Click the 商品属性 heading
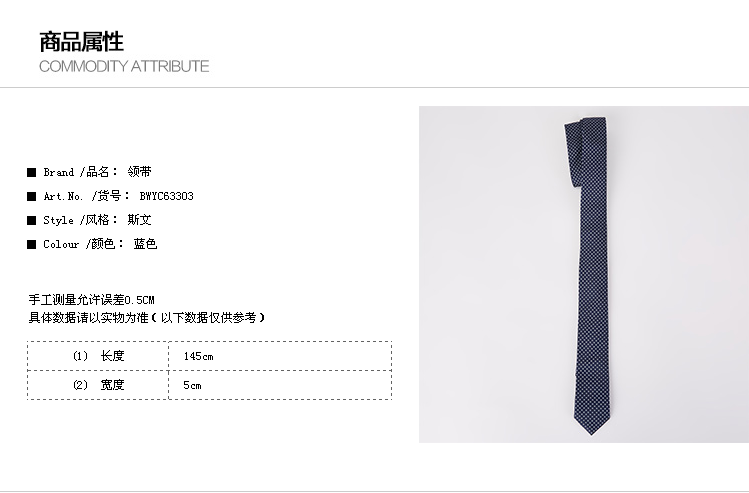Image resolution: width=749 pixels, height=493 pixels. click(81, 42)
